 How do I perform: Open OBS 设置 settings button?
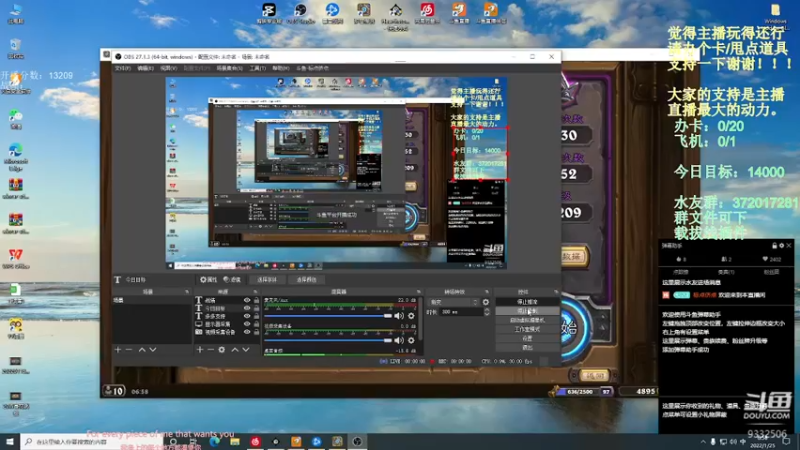[527, 338]
